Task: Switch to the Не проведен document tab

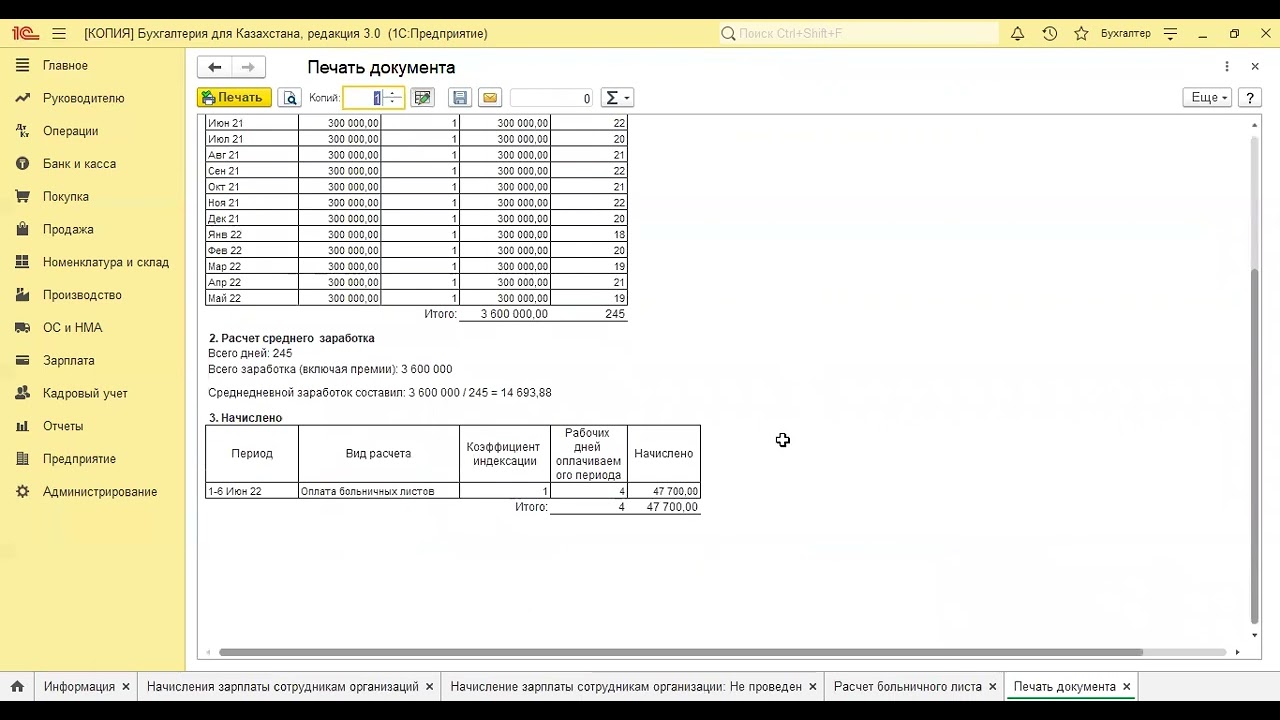Action: (x=626, y=687)
